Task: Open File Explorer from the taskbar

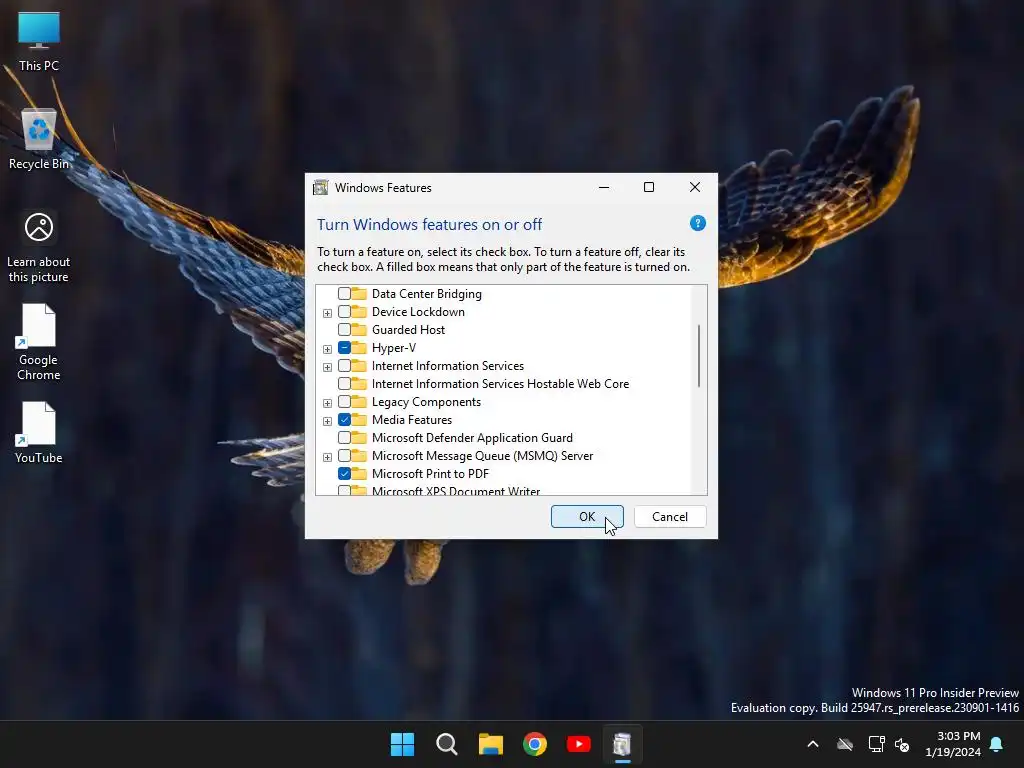Action: tap(490, 744)
